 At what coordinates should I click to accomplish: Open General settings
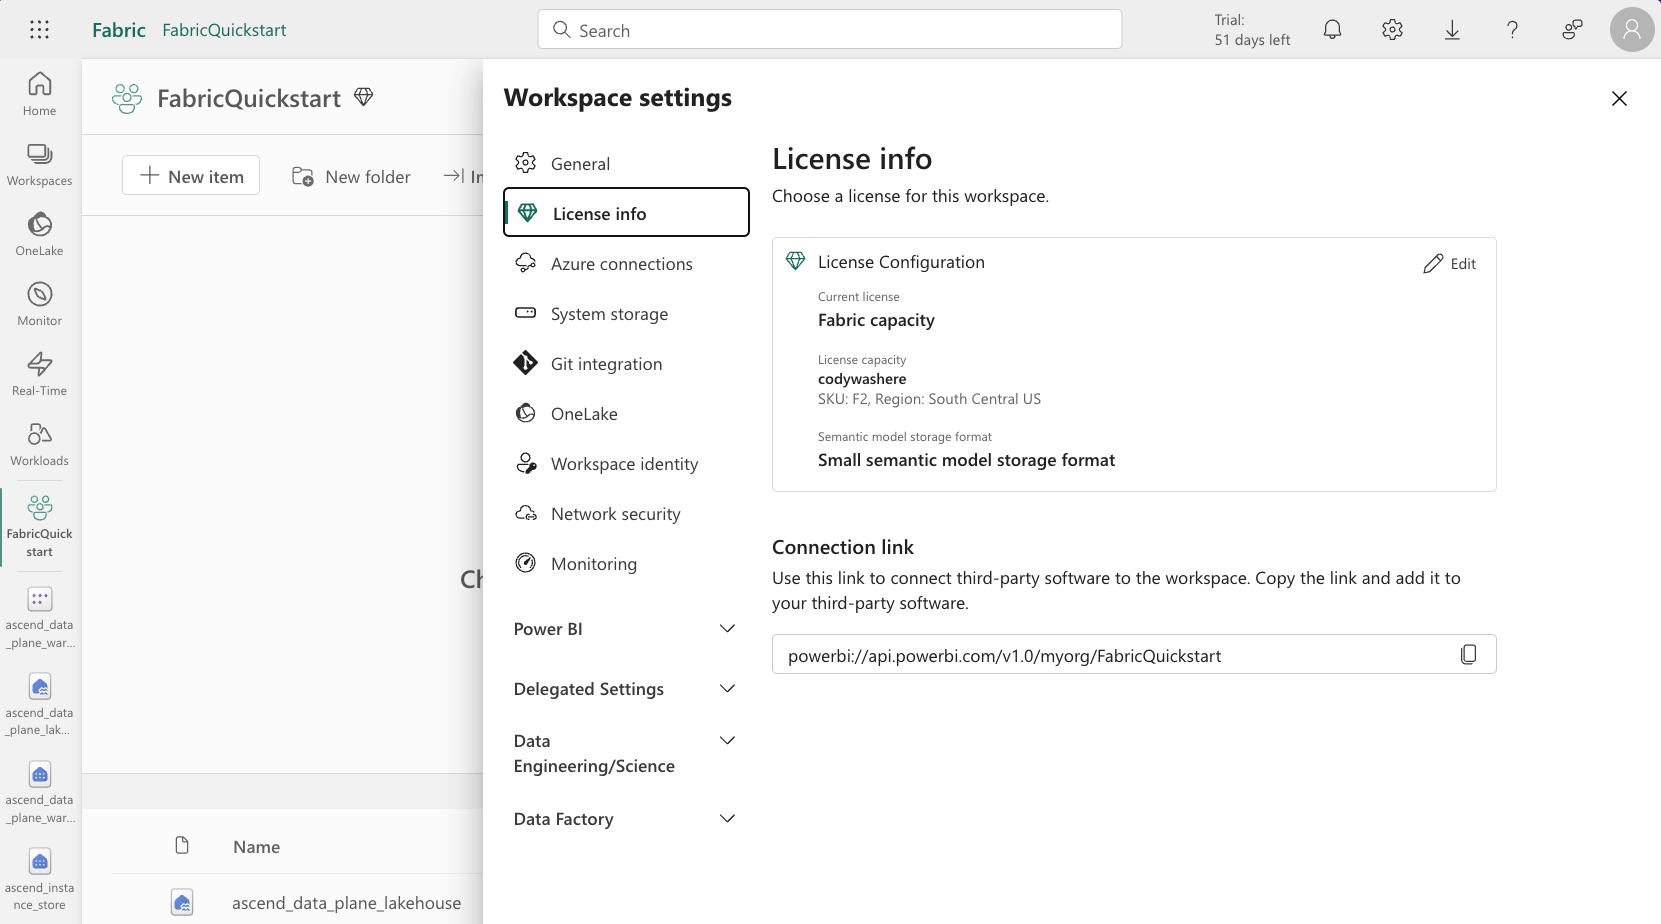click(x=626, y=163)
